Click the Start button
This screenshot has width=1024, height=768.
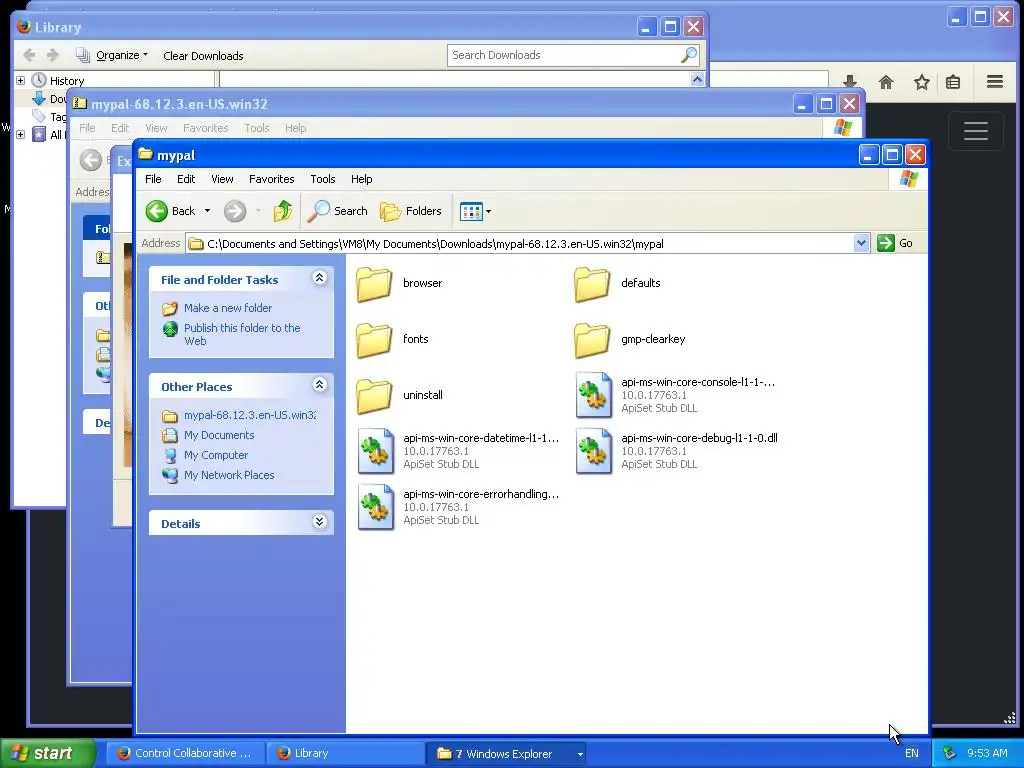click(x=47, y=753)
